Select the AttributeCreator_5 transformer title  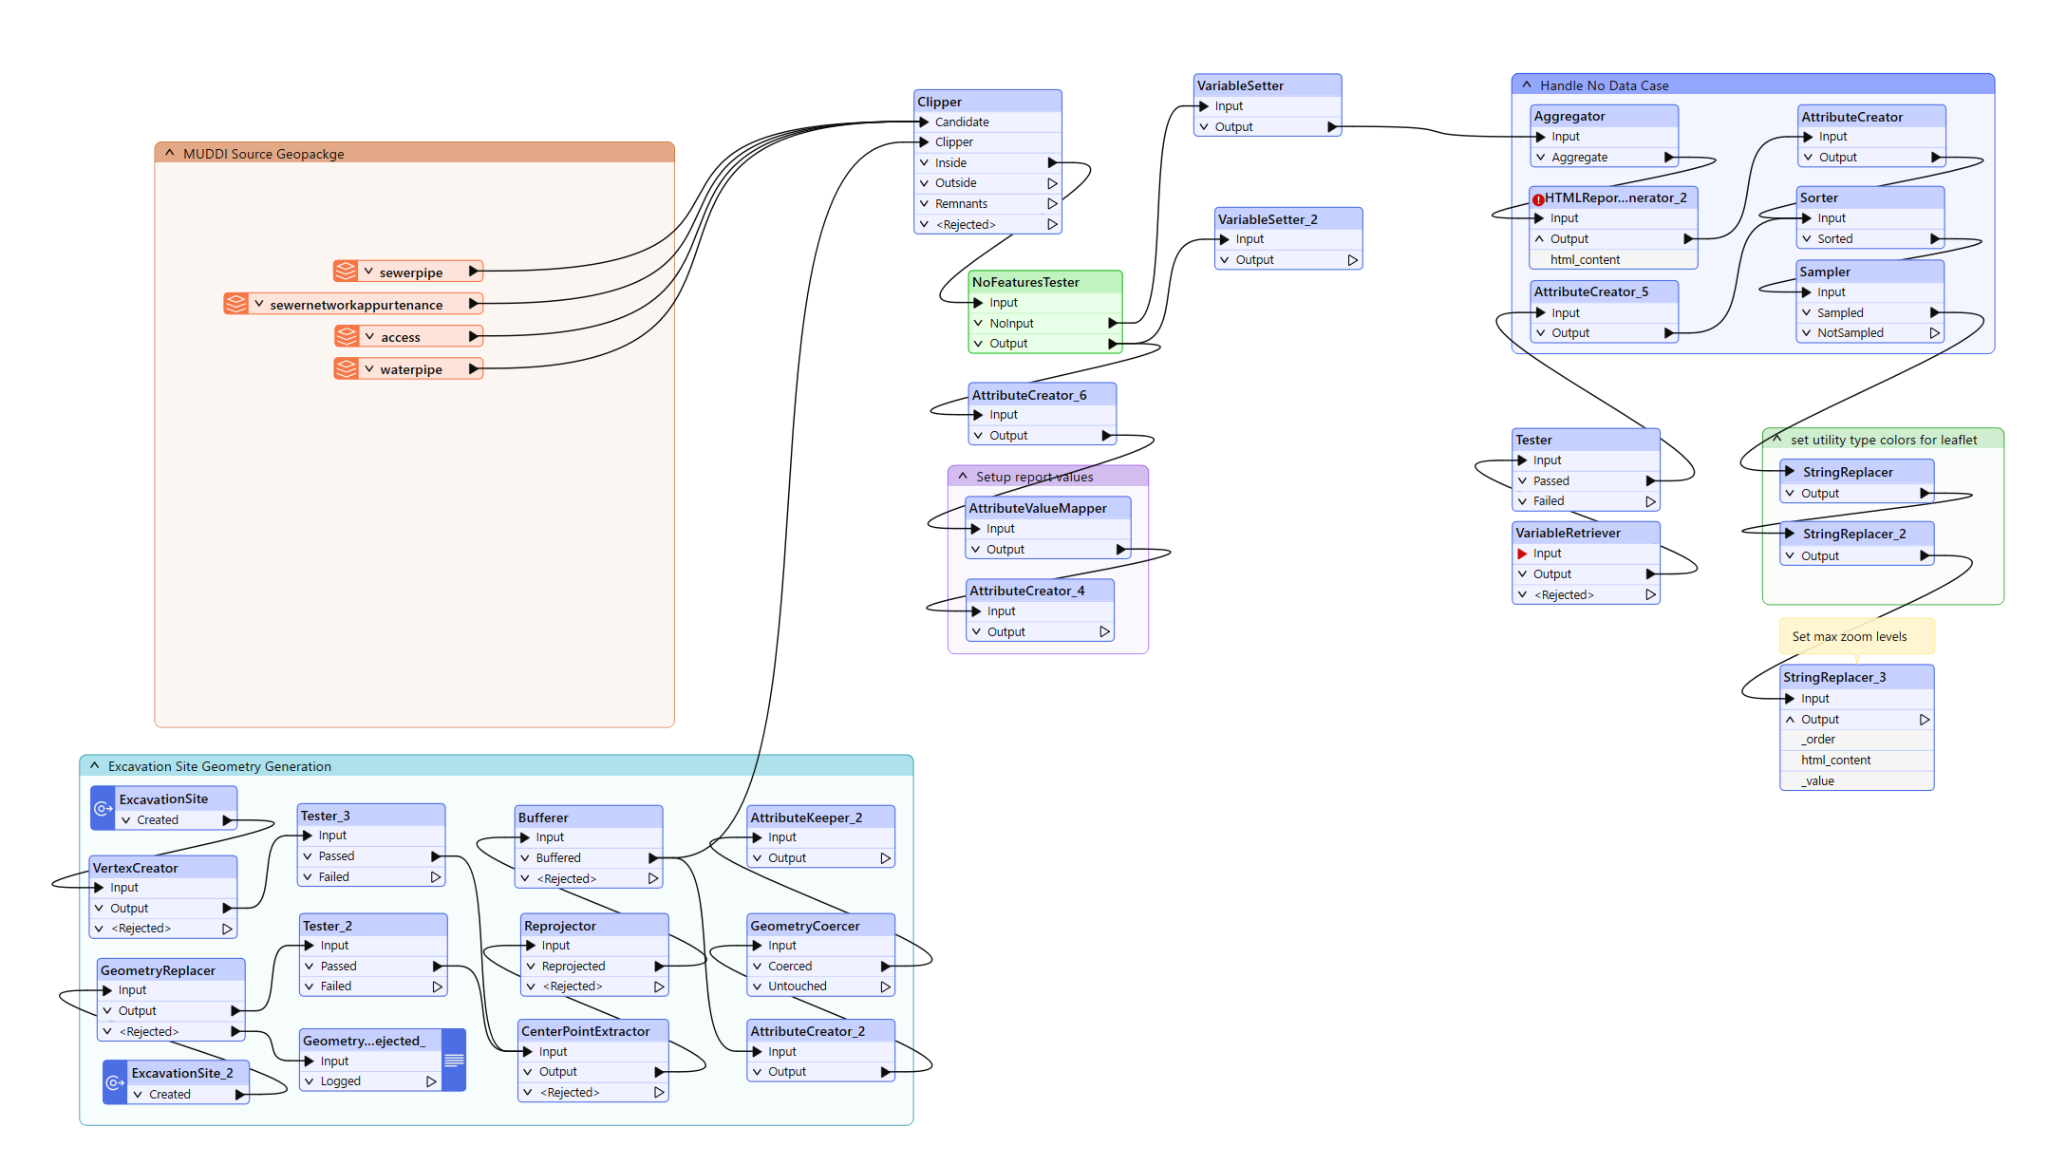1590,292
